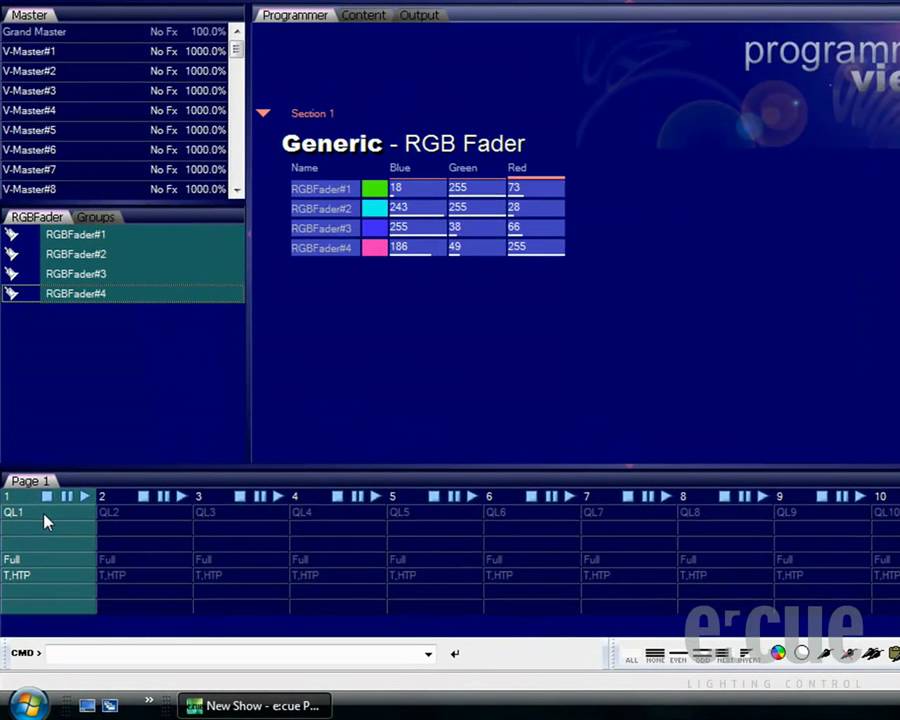The width and height of the screenshot is (900, 720).
Task: Stop cuelist 1
Action: tap(47, 496)
